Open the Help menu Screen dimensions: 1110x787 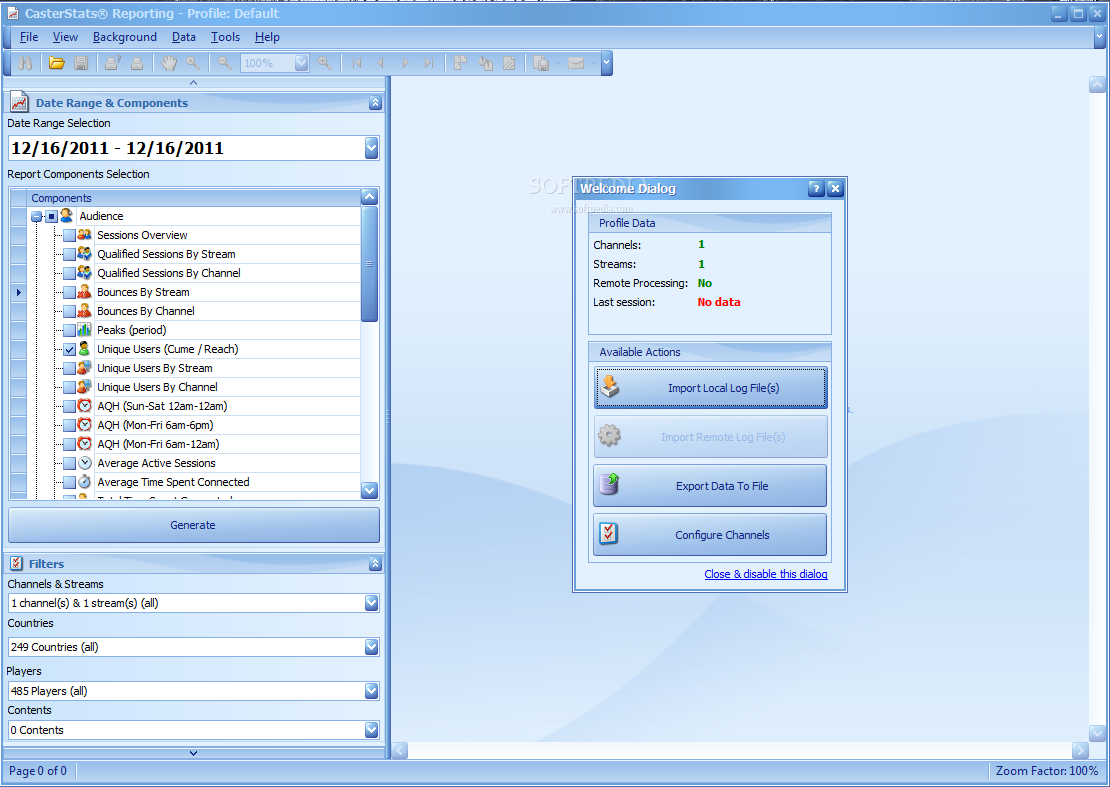pyautogui.click(x=267, y=37)
